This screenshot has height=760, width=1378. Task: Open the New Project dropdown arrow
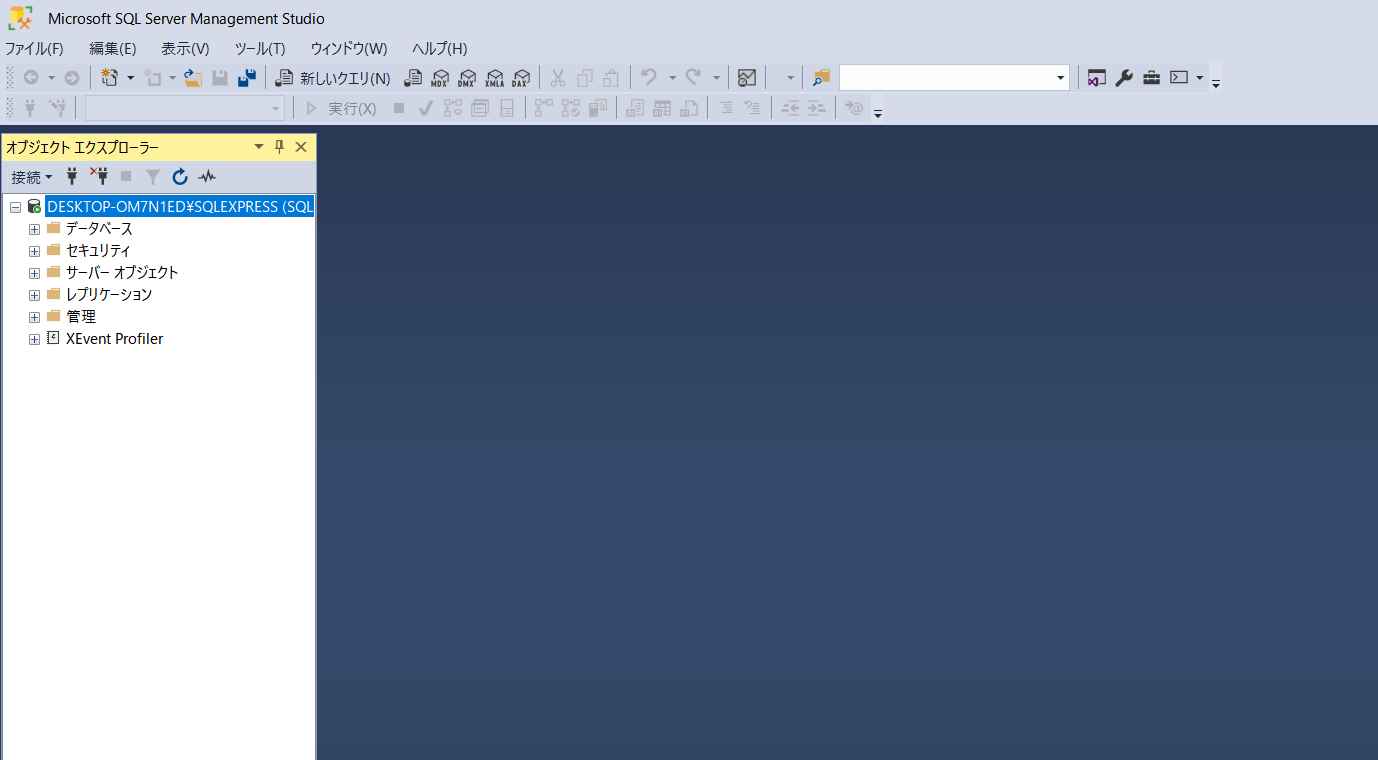130,78
